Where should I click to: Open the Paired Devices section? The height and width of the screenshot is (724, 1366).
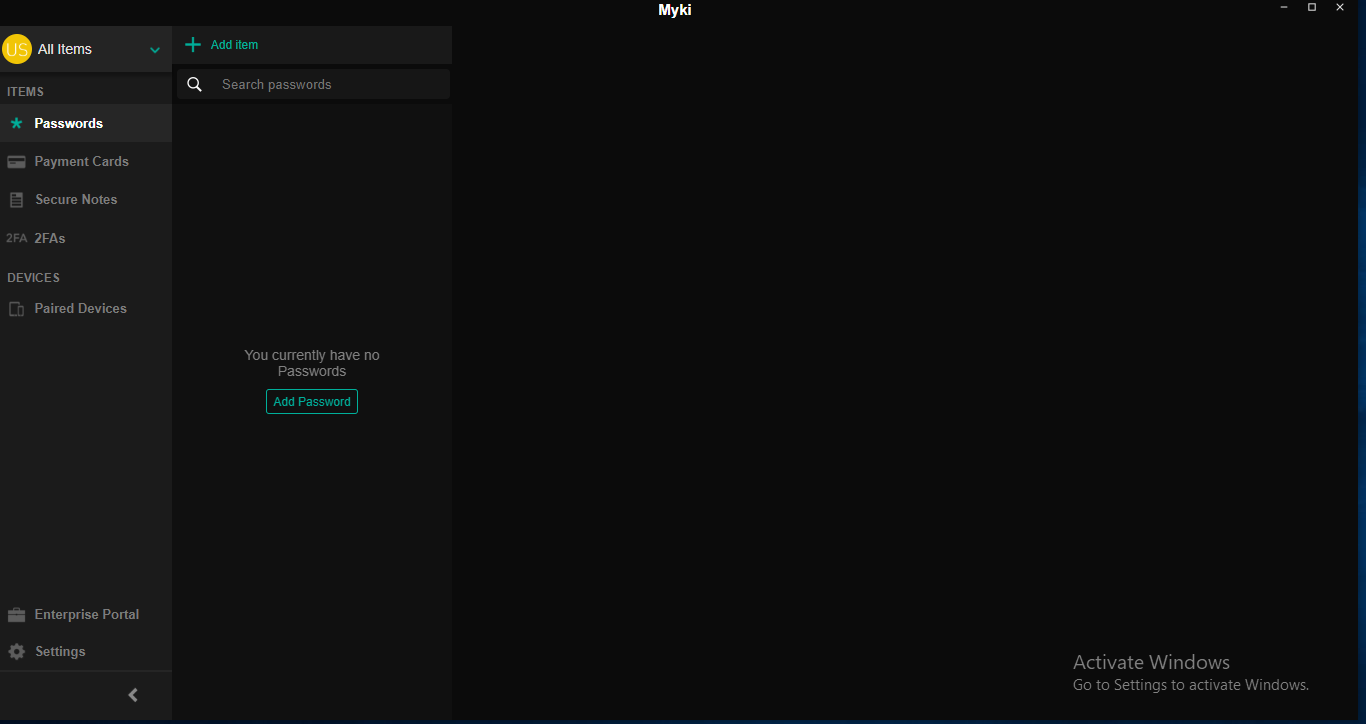point(86,308)
